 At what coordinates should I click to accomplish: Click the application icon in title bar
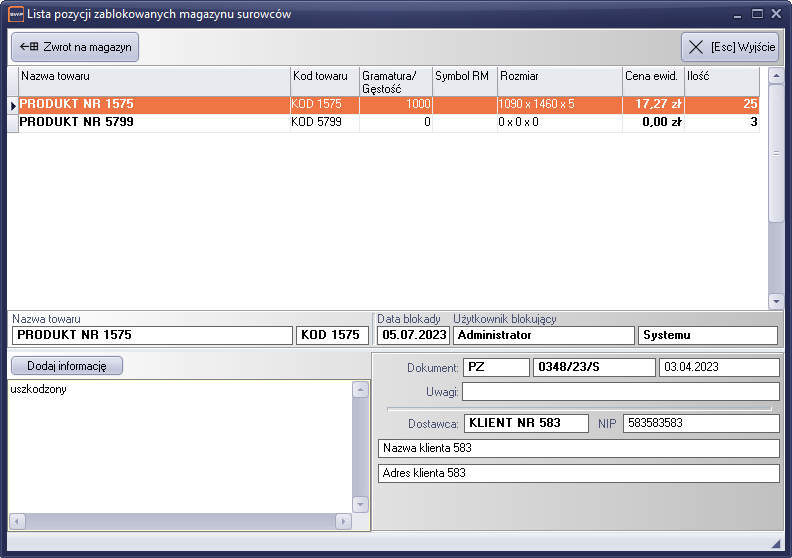click(x=15, y=14)
